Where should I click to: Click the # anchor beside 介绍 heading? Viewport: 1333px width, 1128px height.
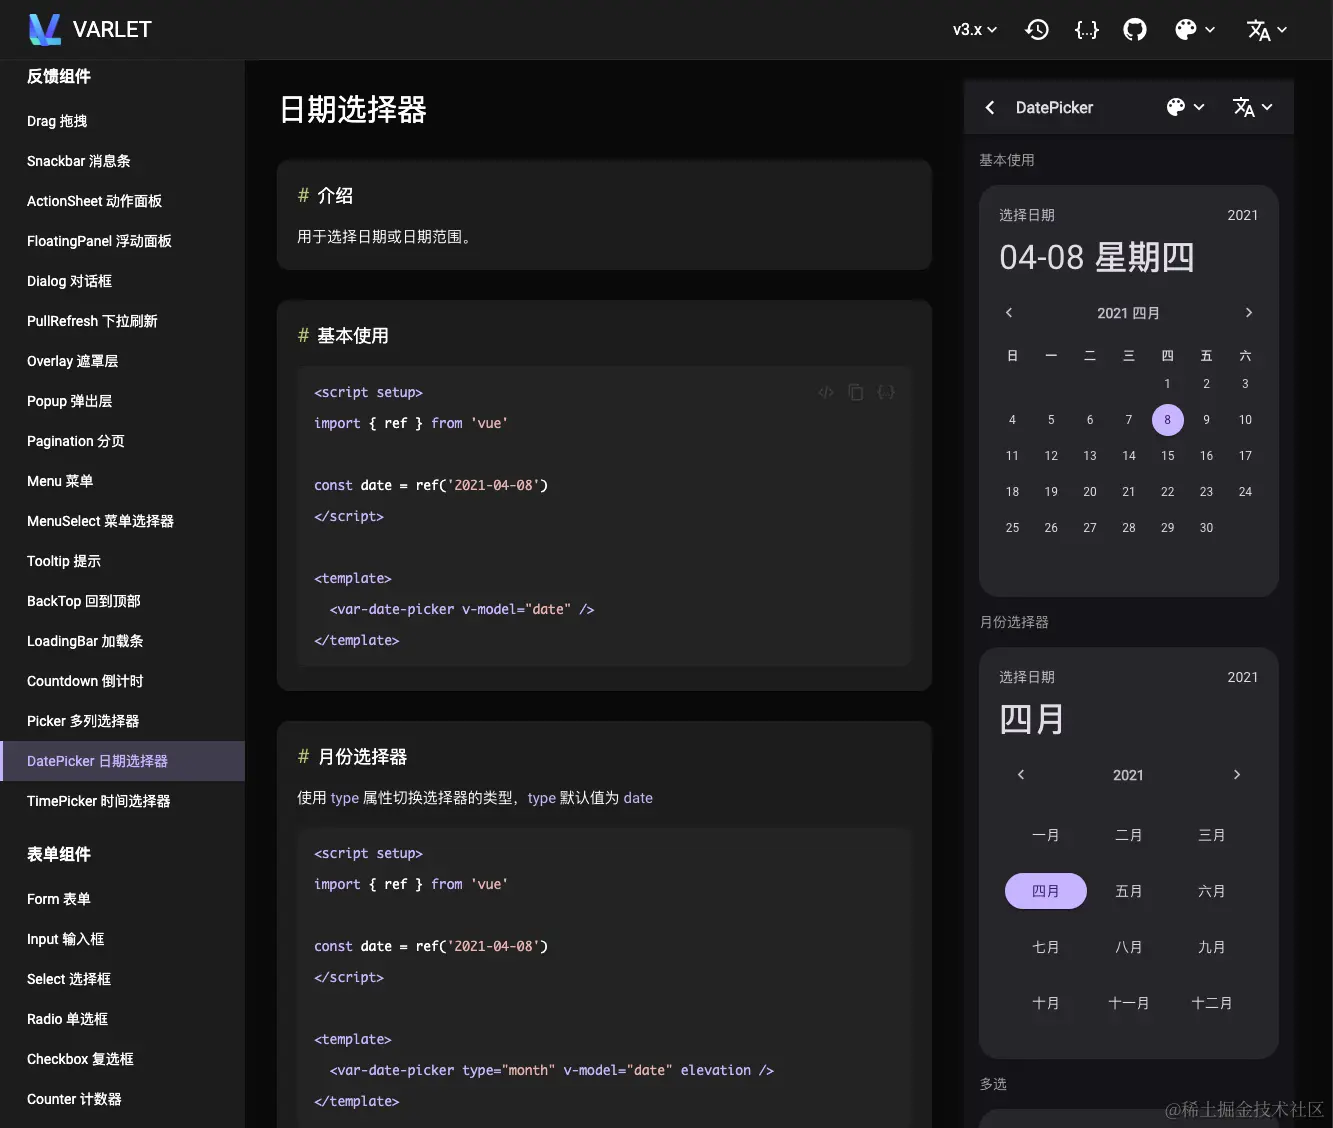pyautogui.click(x=303, y=196)
